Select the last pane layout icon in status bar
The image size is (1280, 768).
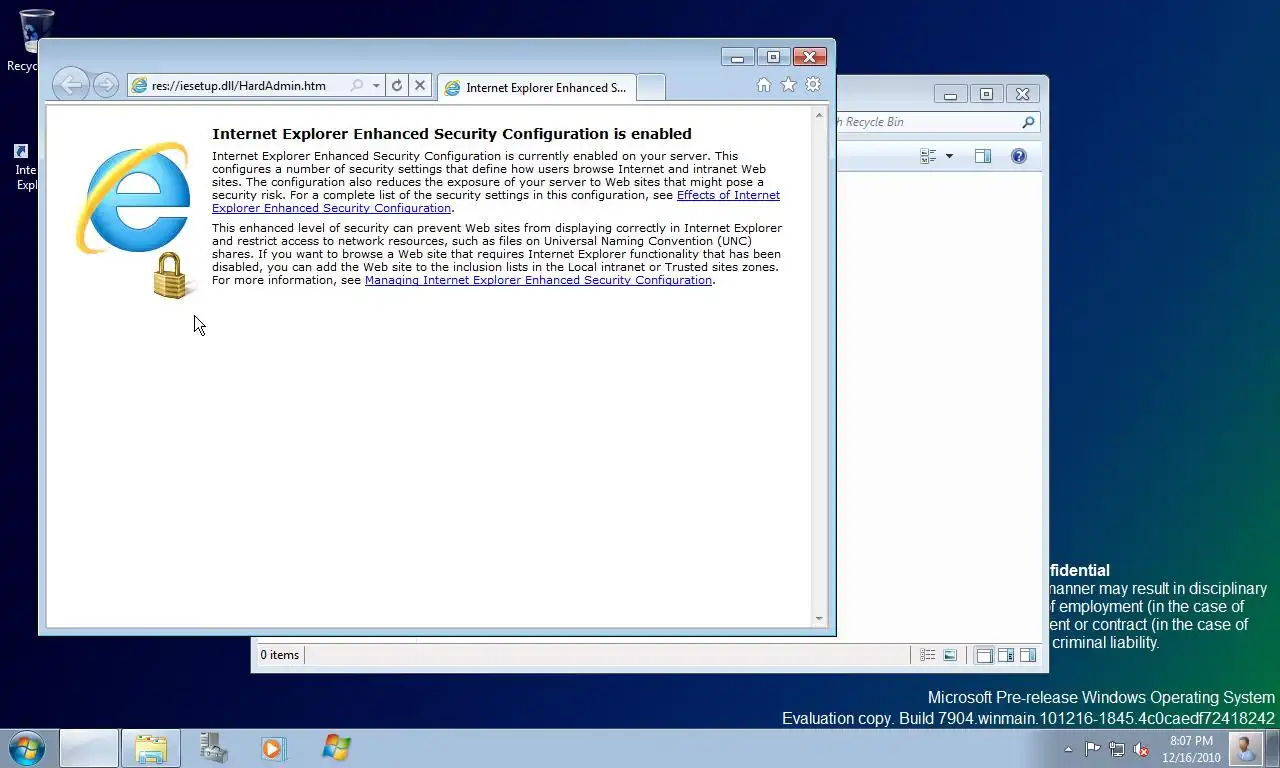[1028, 655]
